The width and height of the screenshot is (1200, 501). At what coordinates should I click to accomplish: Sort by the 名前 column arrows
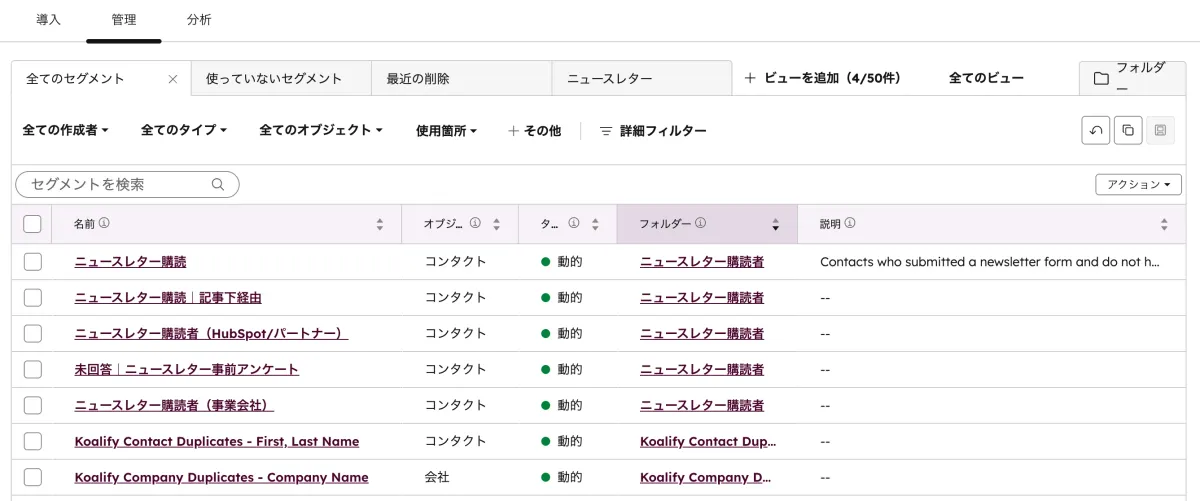379,225
